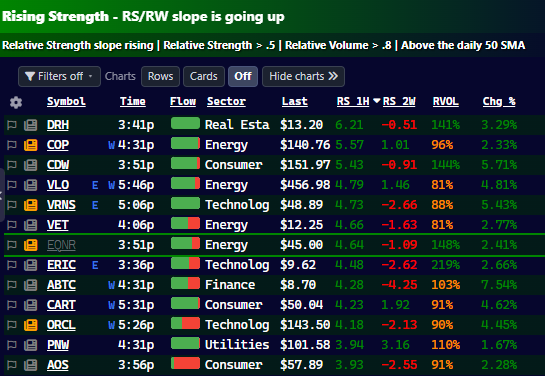545x376 pixels.
Task: Open the orange news icon for VRNS
Action: (x=31, y=205)
